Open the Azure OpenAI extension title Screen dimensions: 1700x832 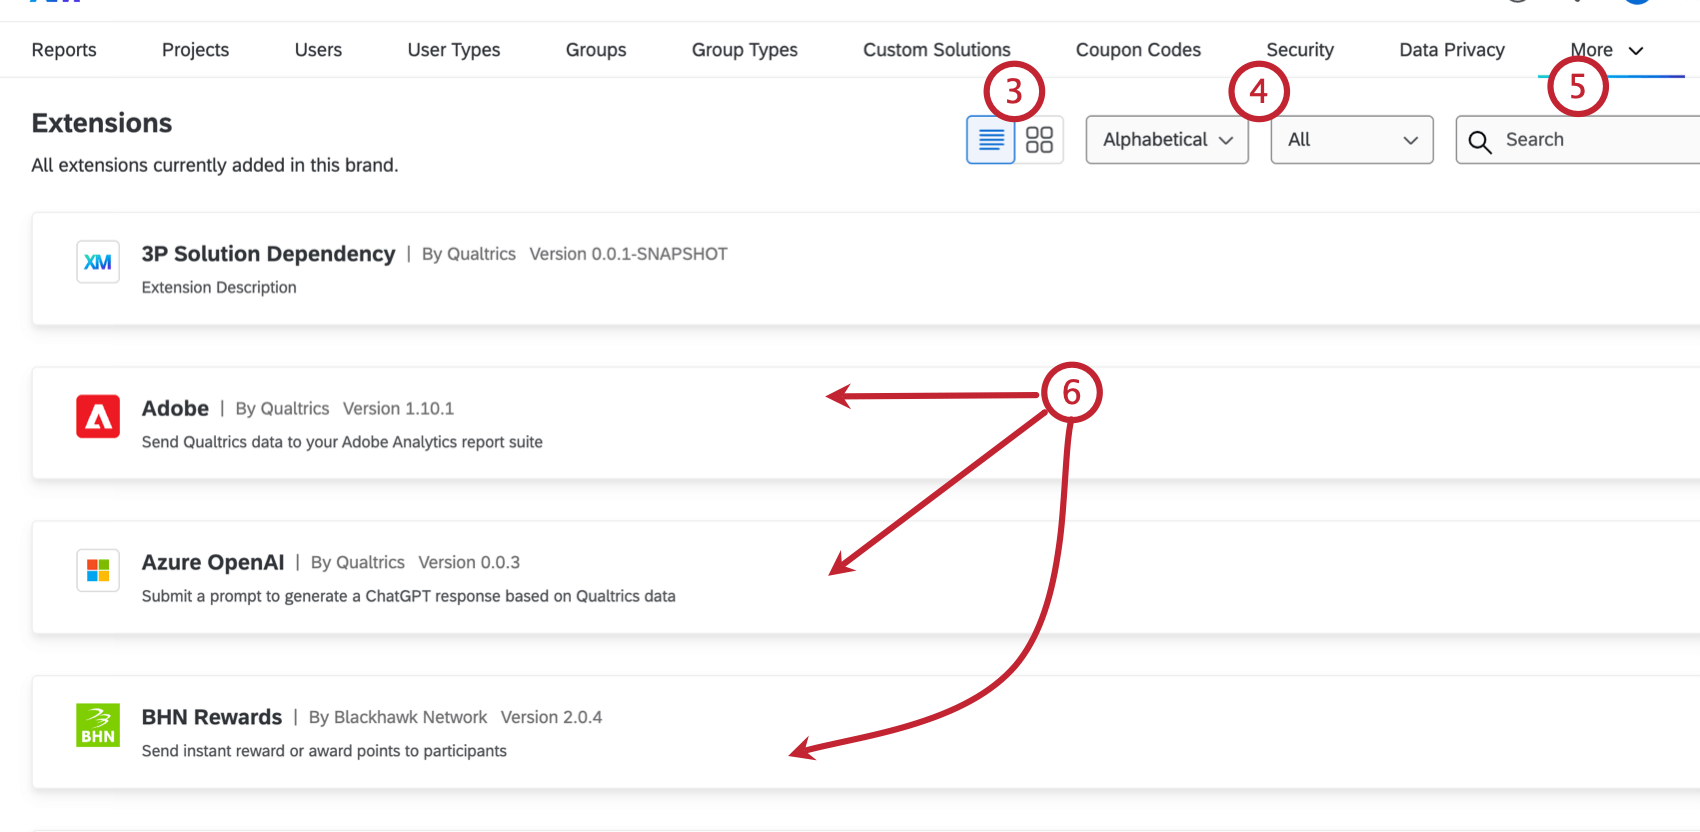[213, 562]
